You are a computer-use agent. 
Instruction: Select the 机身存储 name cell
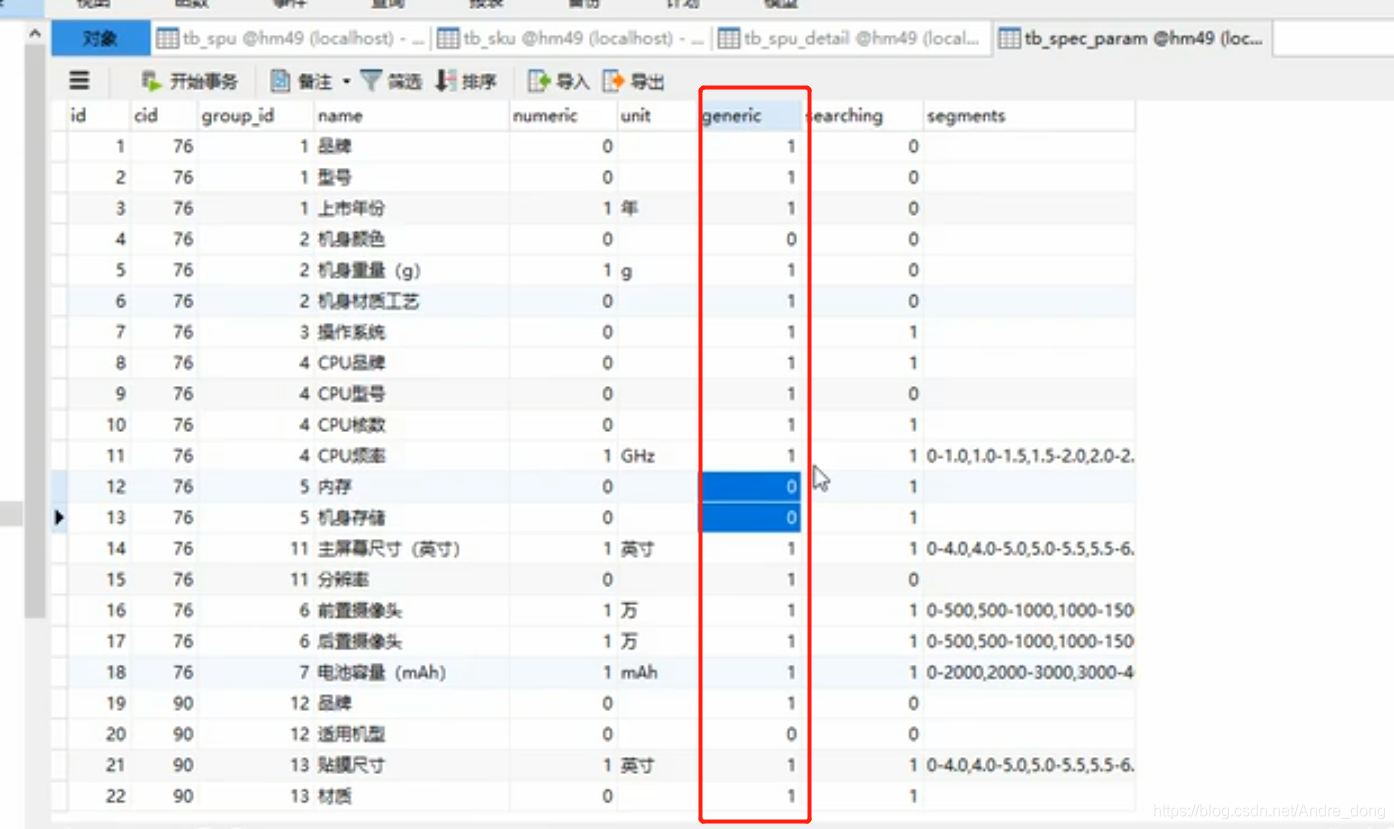[x=411, y=518]
